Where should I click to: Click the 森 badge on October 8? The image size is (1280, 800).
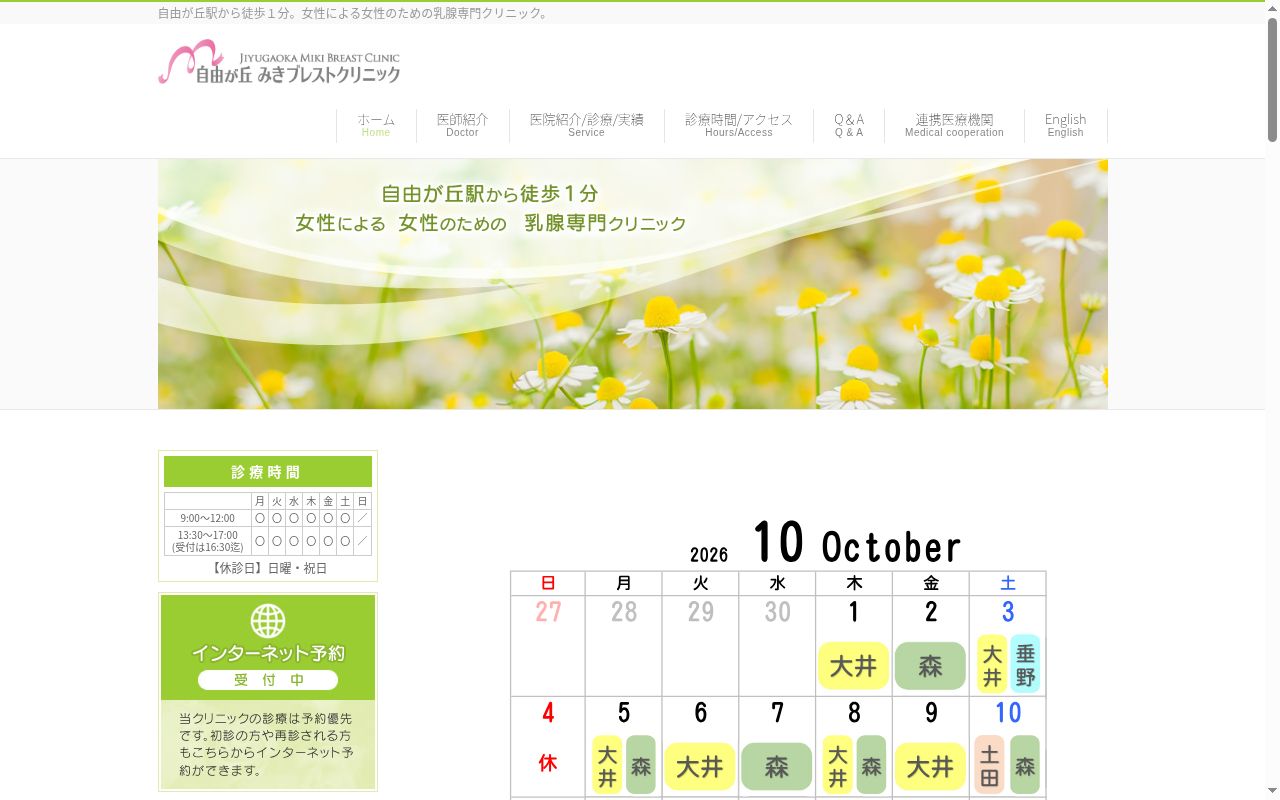(871, 765)
